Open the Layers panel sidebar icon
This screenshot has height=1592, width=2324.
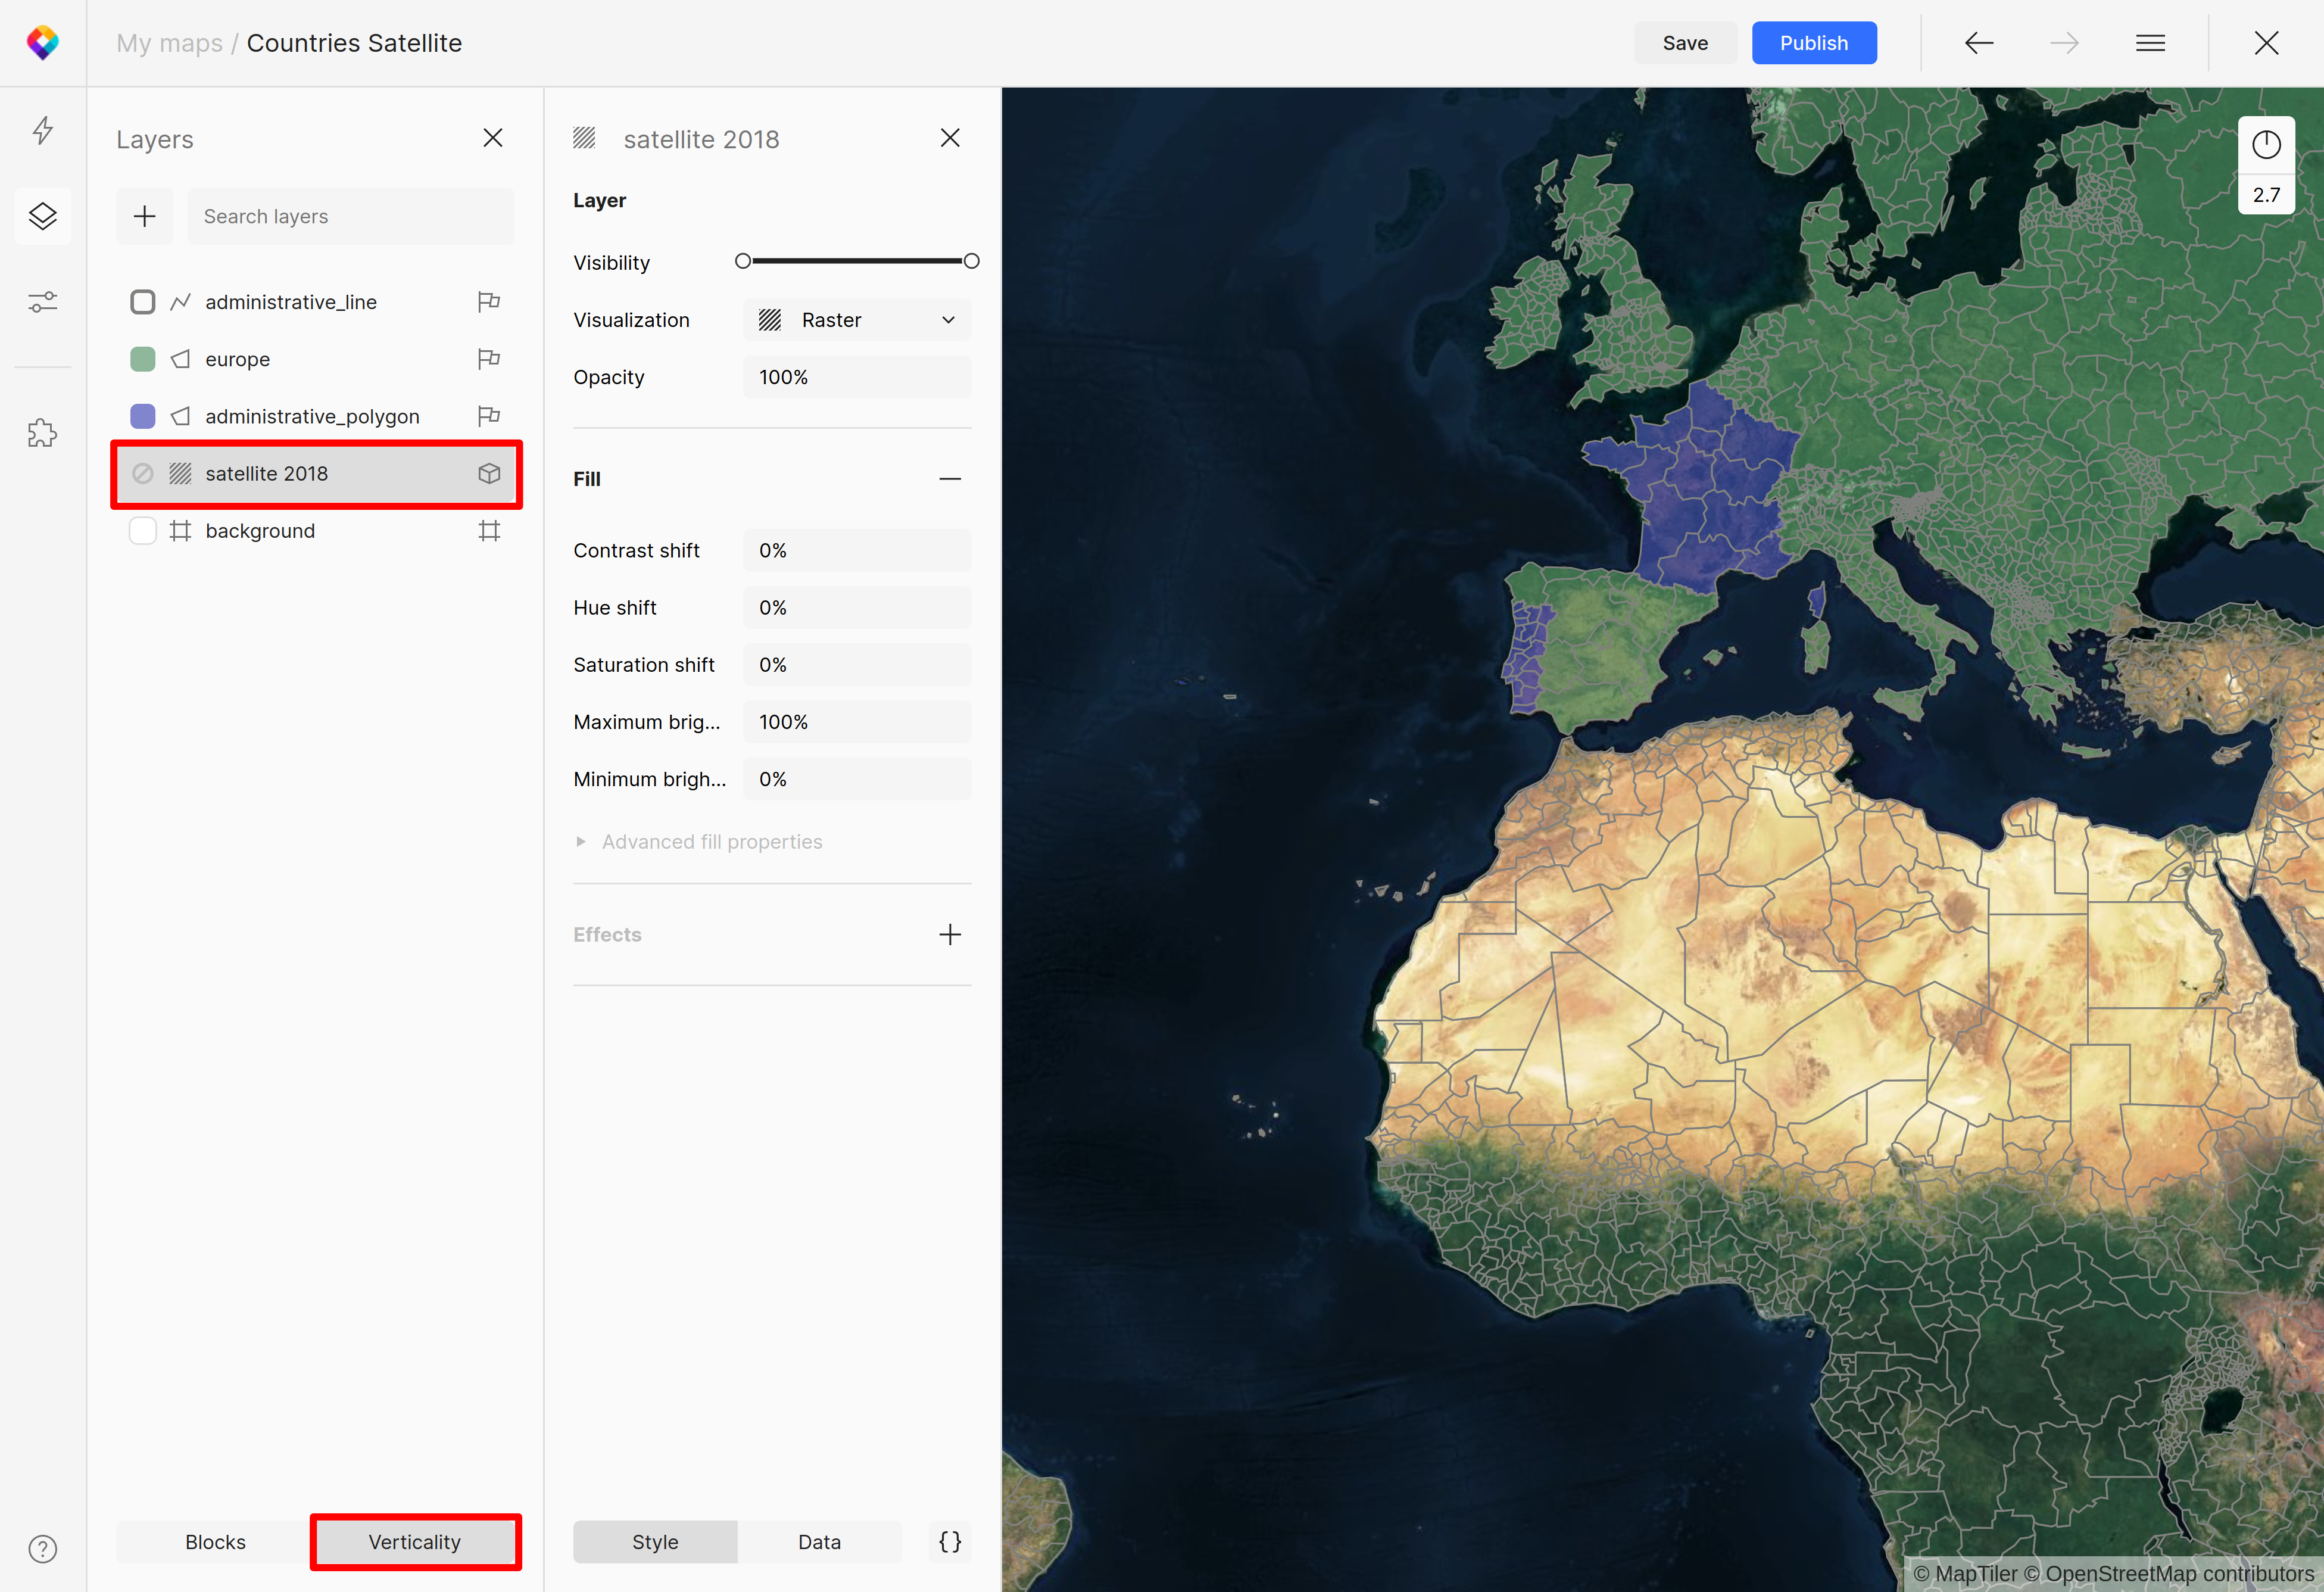(x=42, y=216)
